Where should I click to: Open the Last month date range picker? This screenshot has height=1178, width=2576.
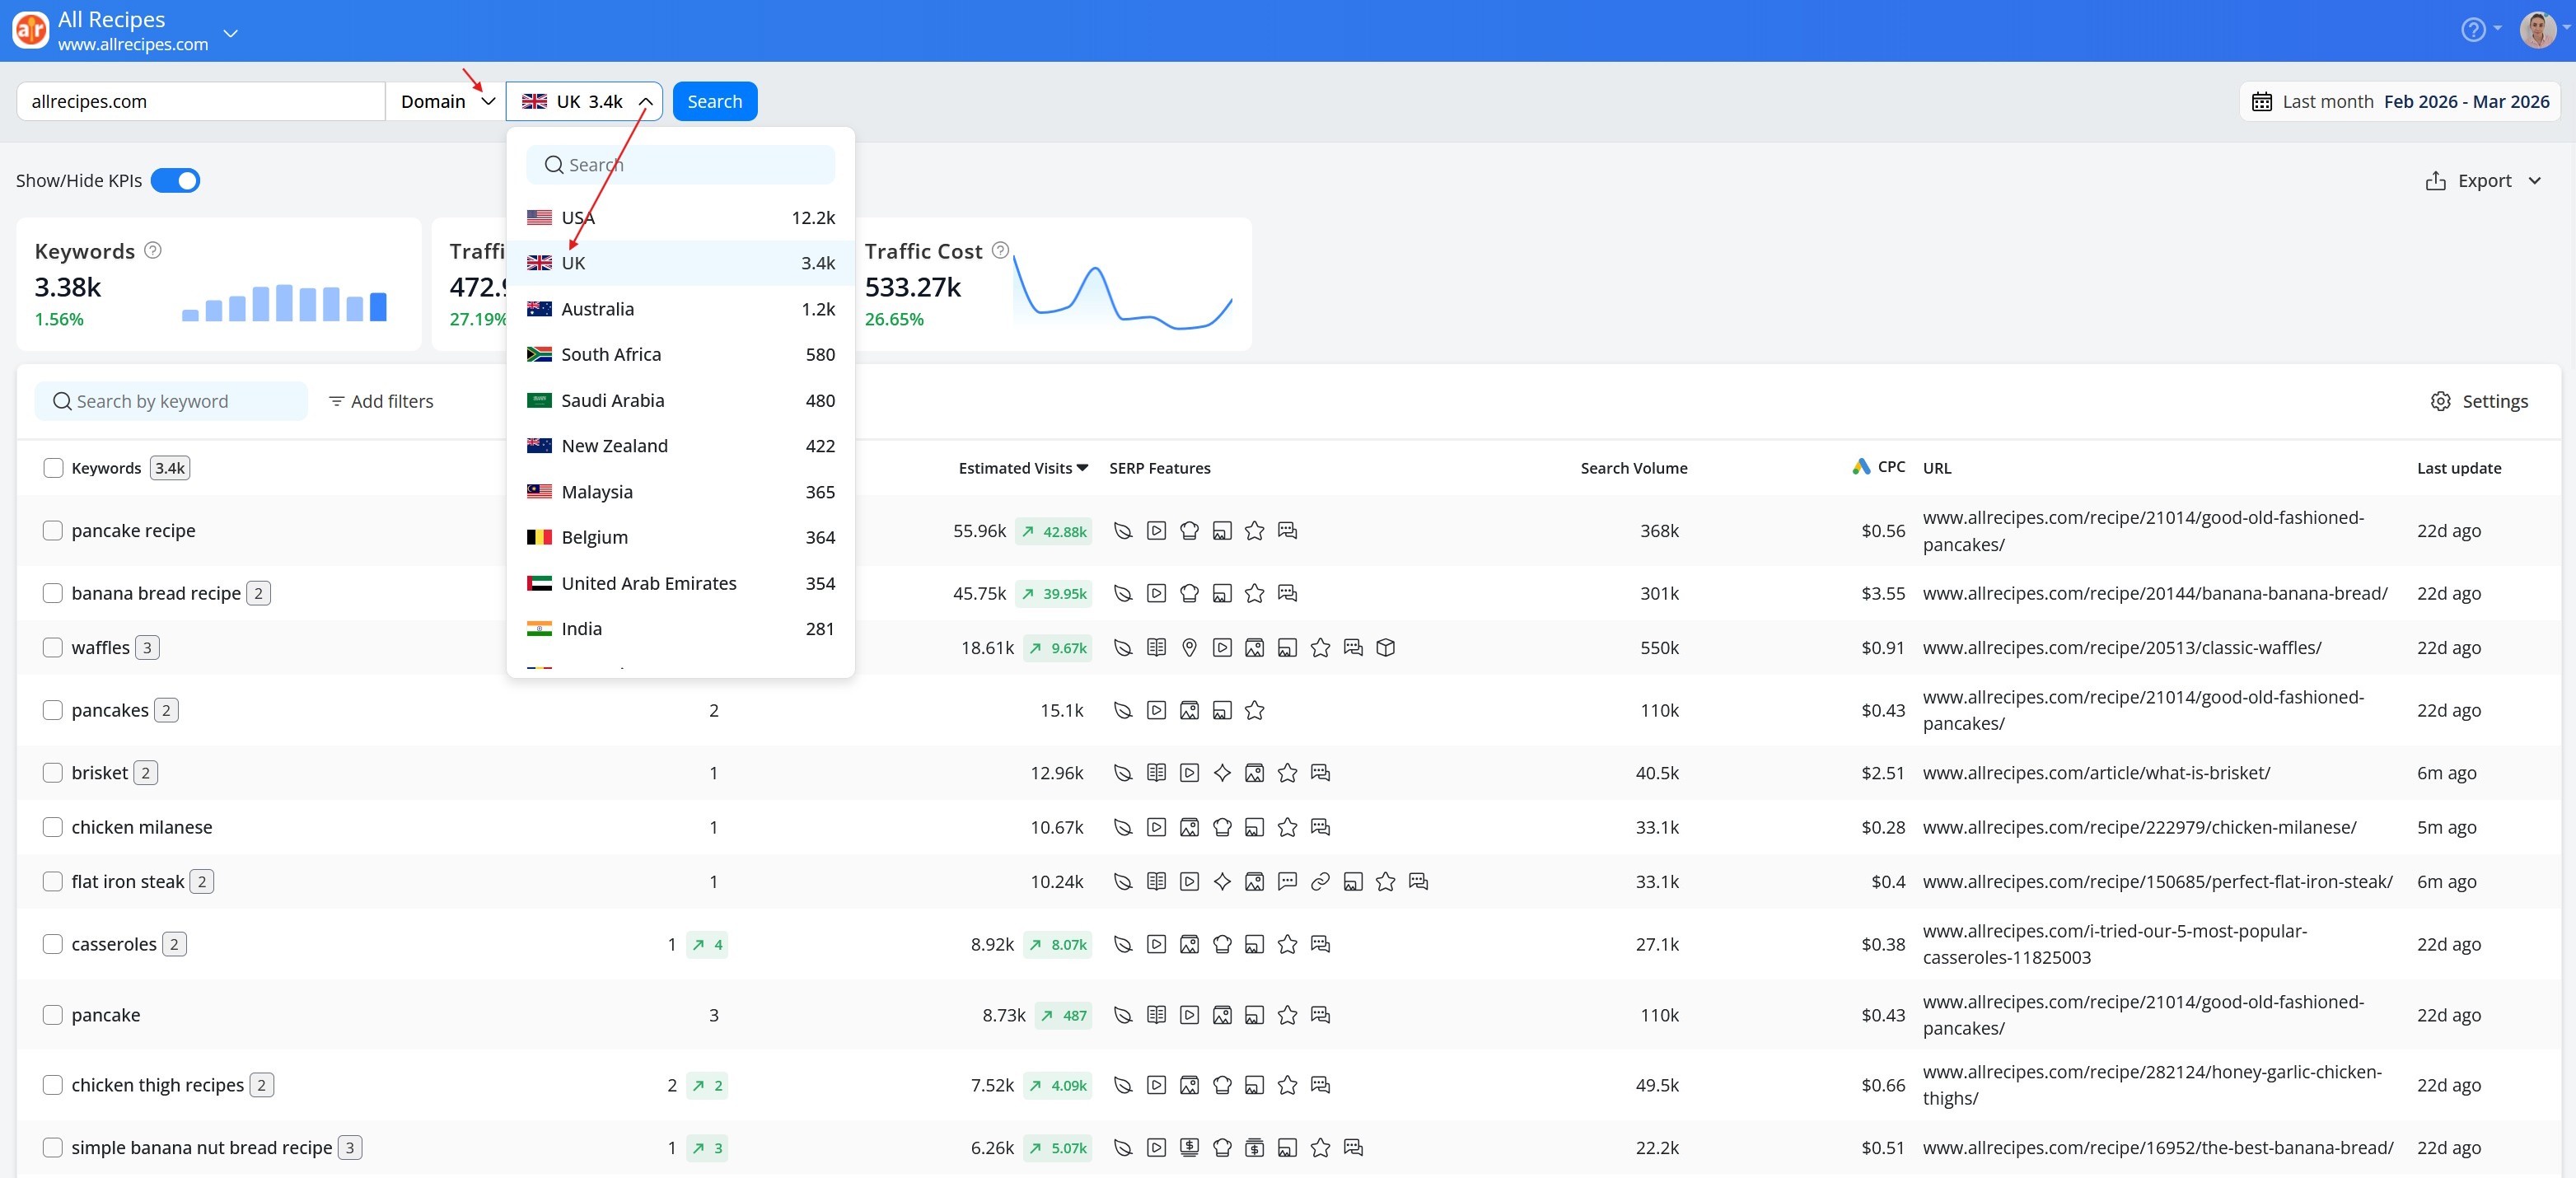pyautogui.click(x=2400, y=101)
